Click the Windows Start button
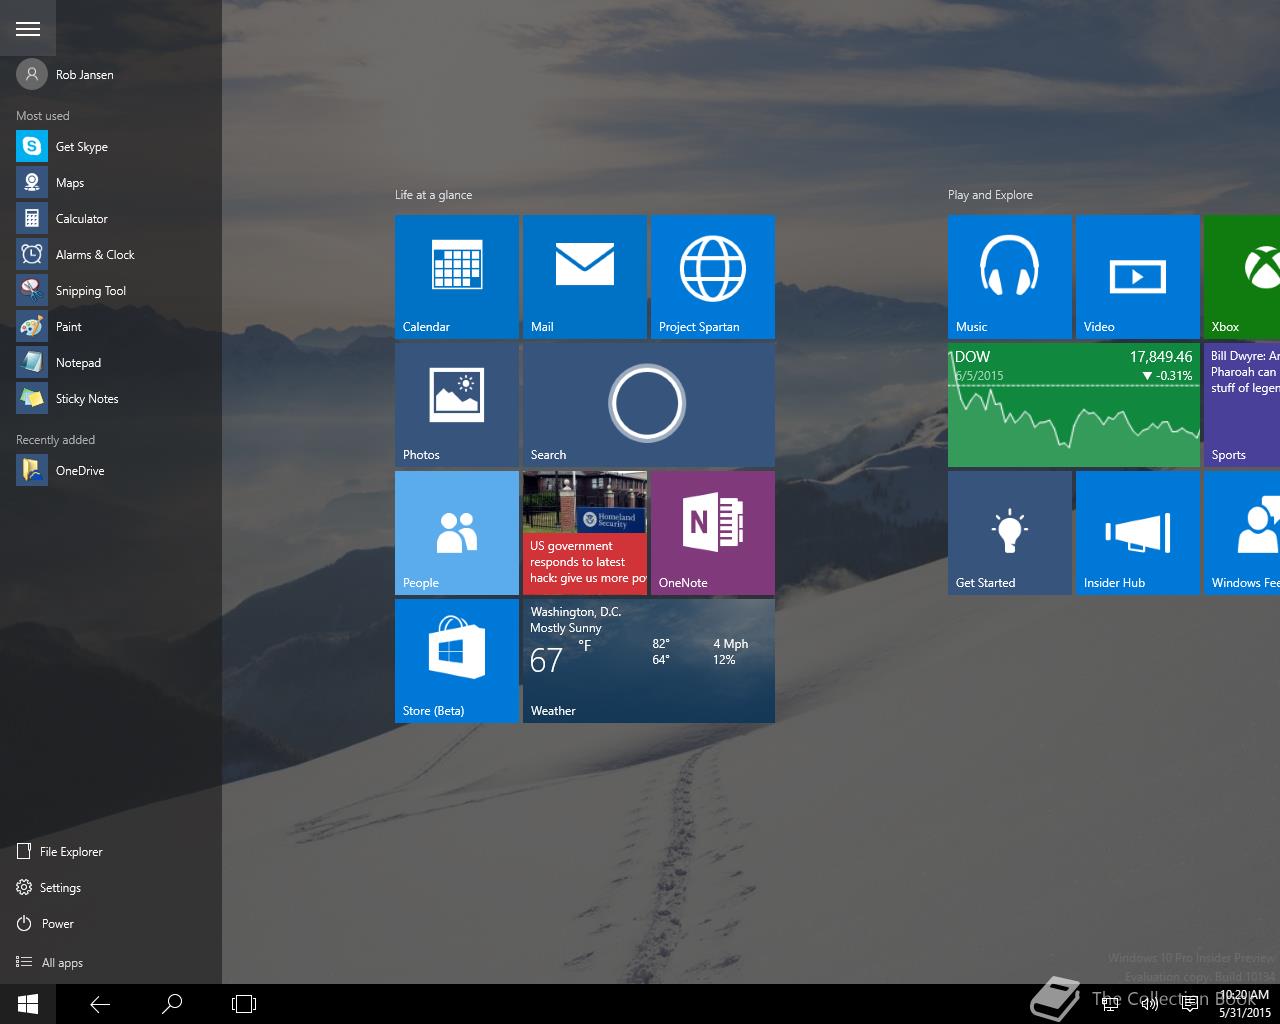This screenshot has height=1024, width=1280. (28, 1004)
